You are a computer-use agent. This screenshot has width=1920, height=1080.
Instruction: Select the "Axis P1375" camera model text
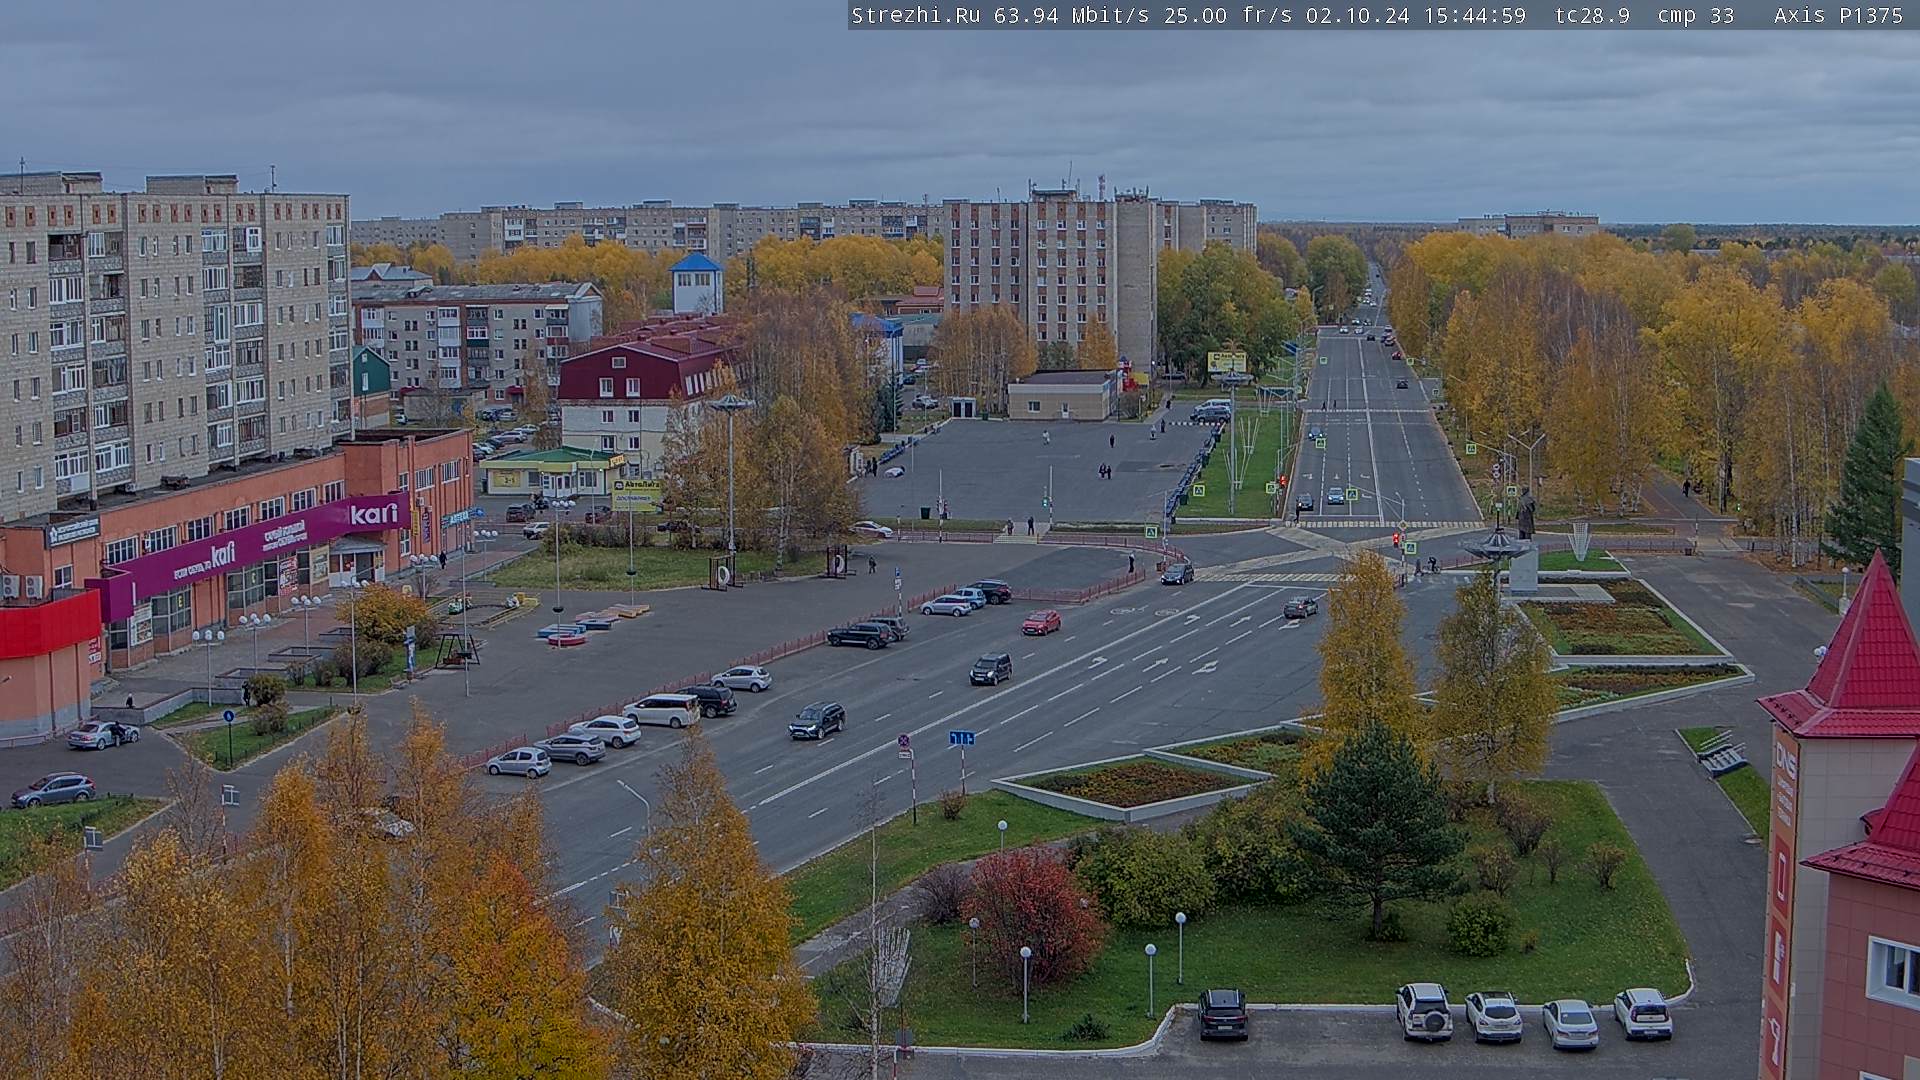(1838, 16)
